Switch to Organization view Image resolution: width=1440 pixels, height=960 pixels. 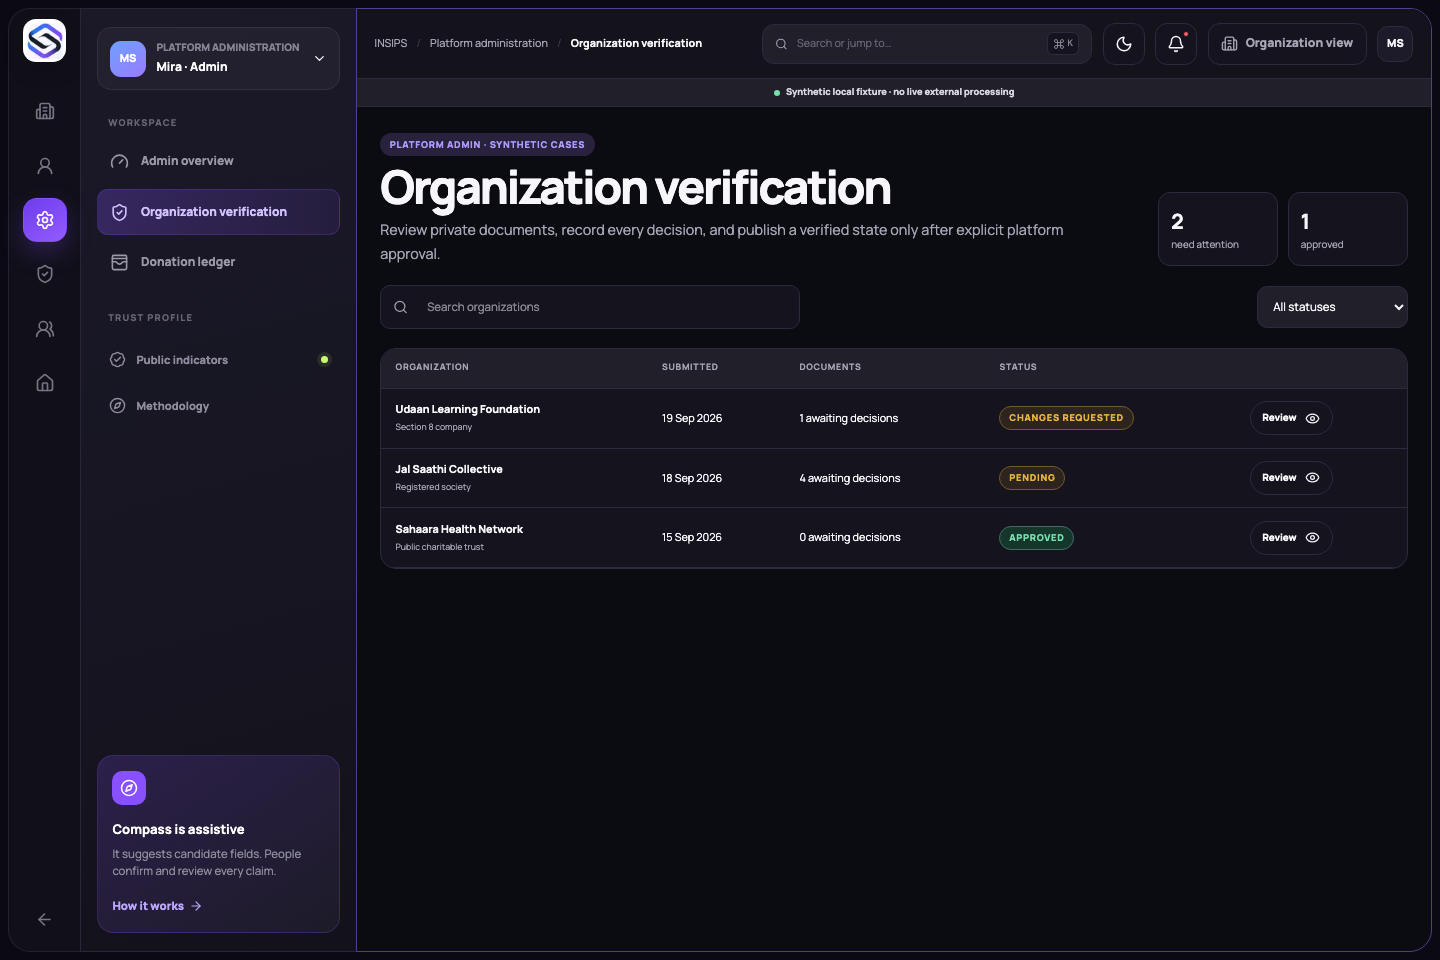[x=1287, y=44]
